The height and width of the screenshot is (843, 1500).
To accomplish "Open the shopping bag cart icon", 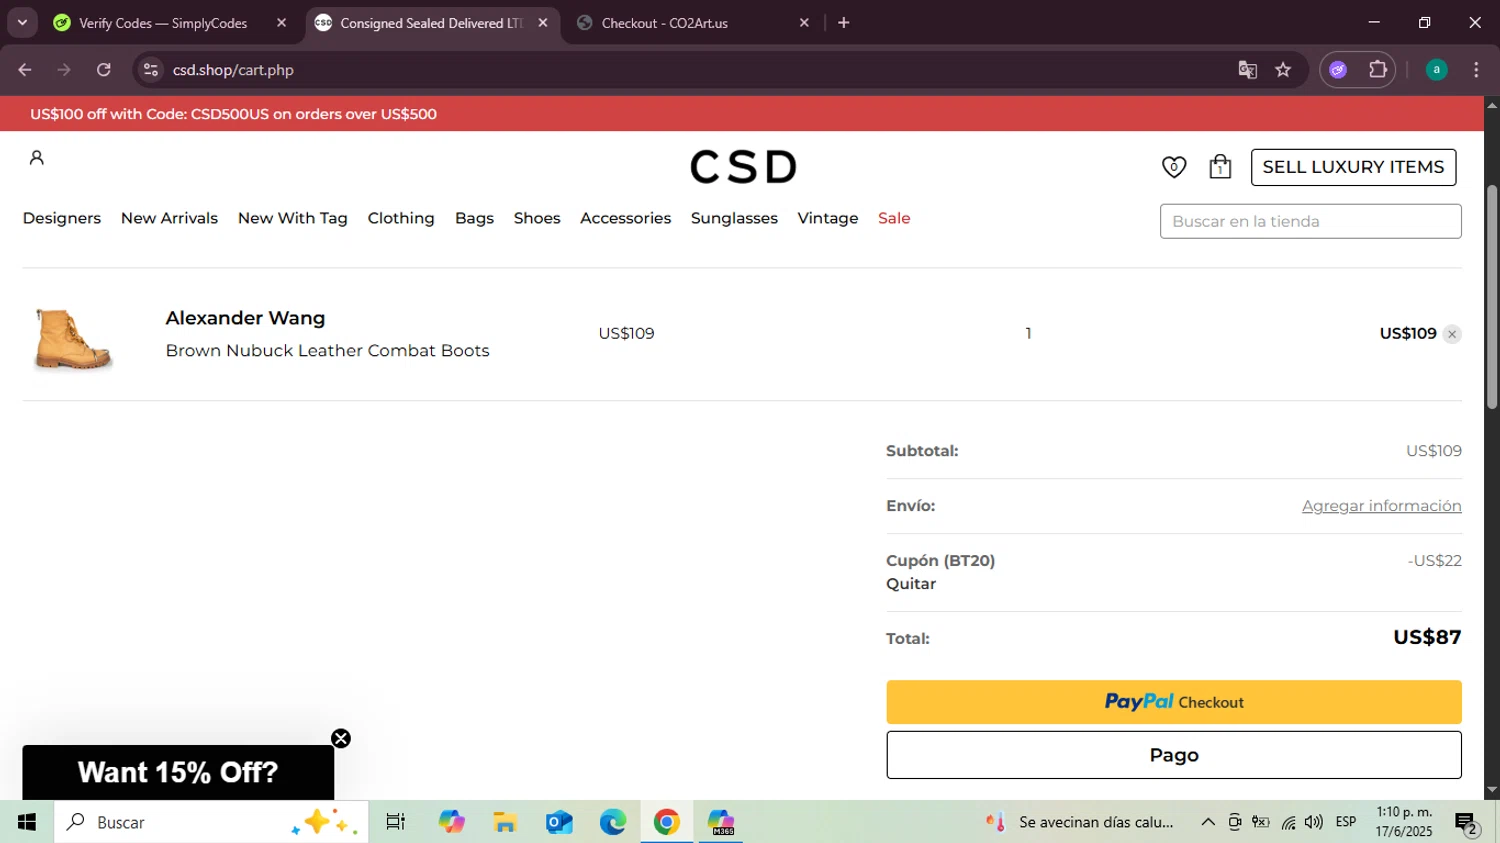I will [x=1220, y=167].
